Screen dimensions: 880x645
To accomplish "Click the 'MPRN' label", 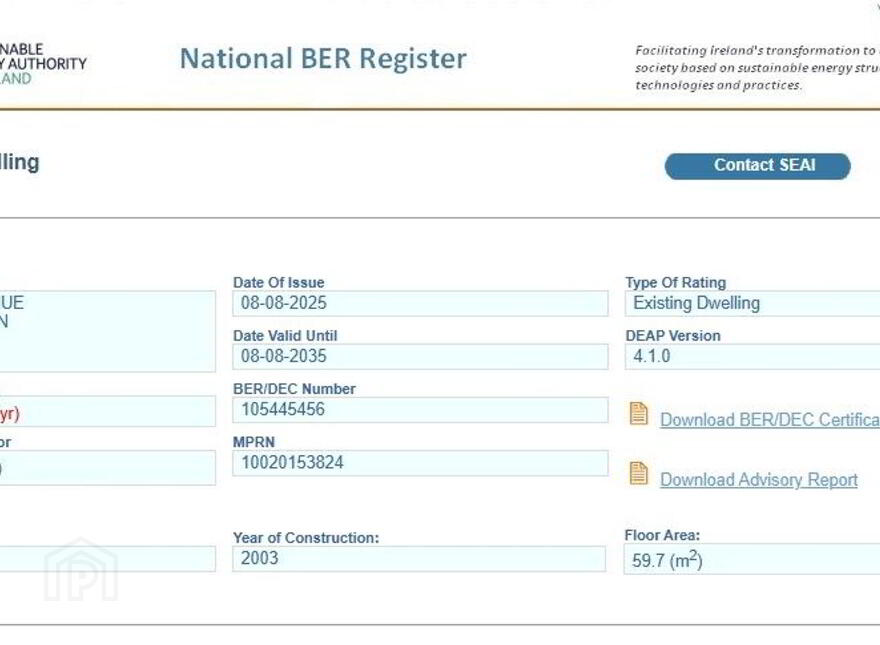I will 254,442.
